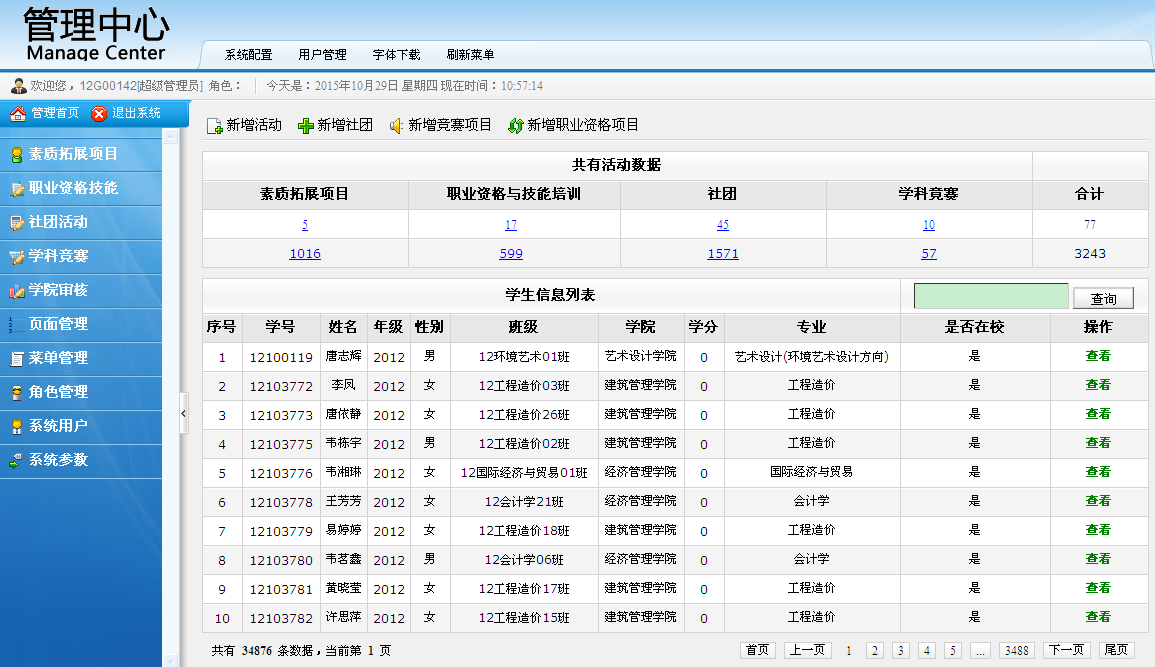Click the ellipsis pagination button
Image resolution: width=1155 pixels, height=667 pixels.
980,651
